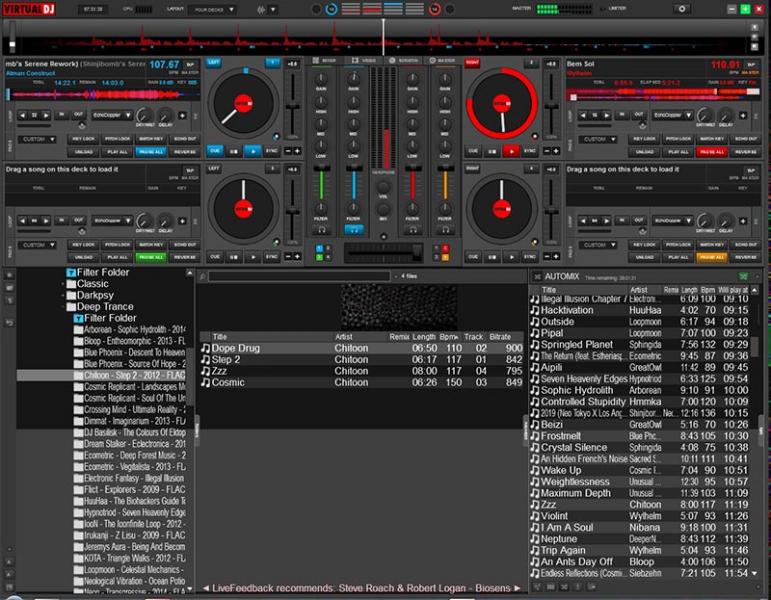Click previous arrow on LiveFeedback recommendation
The height and width of the screenshot is (600, 771).
[x=206, y=588]
